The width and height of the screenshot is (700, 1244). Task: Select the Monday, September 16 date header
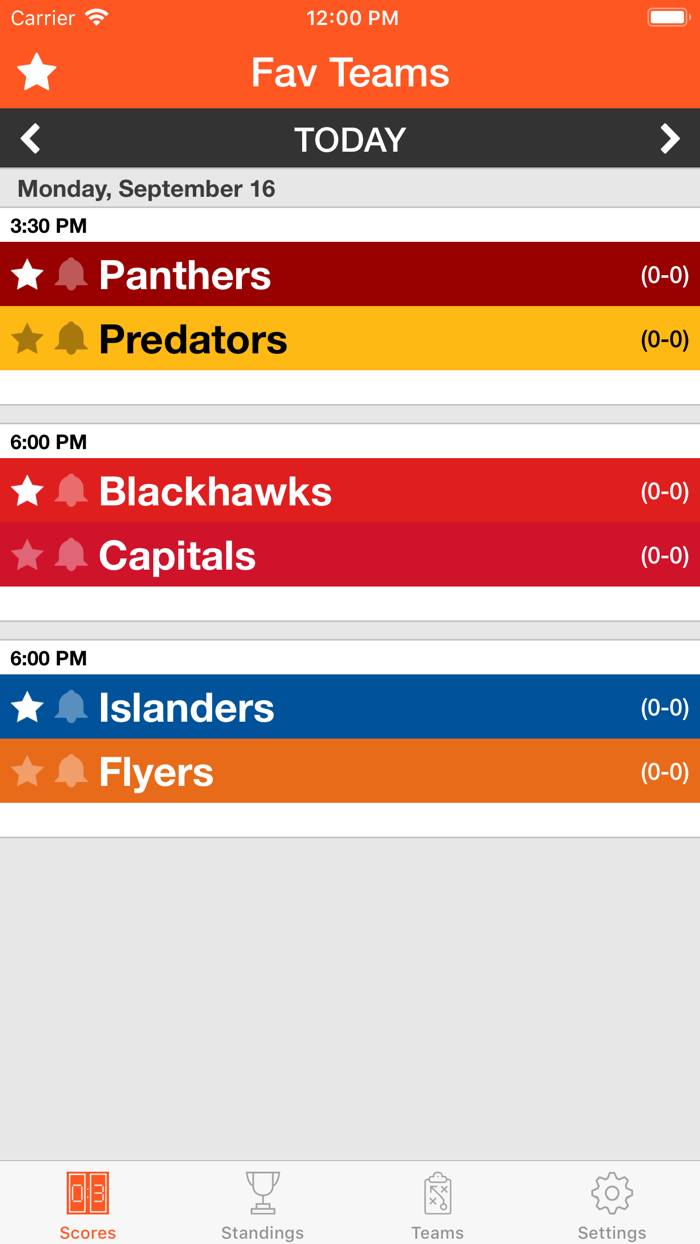click(x=147, y=188)
